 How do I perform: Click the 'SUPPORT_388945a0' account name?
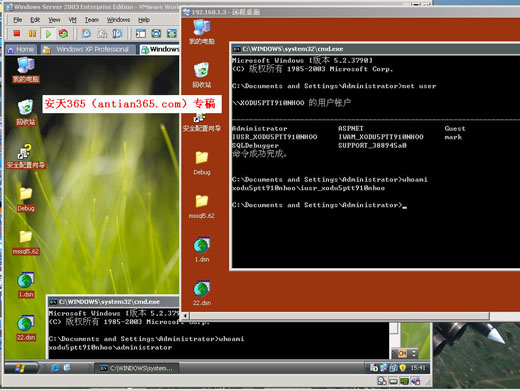(x=372, y=146)
